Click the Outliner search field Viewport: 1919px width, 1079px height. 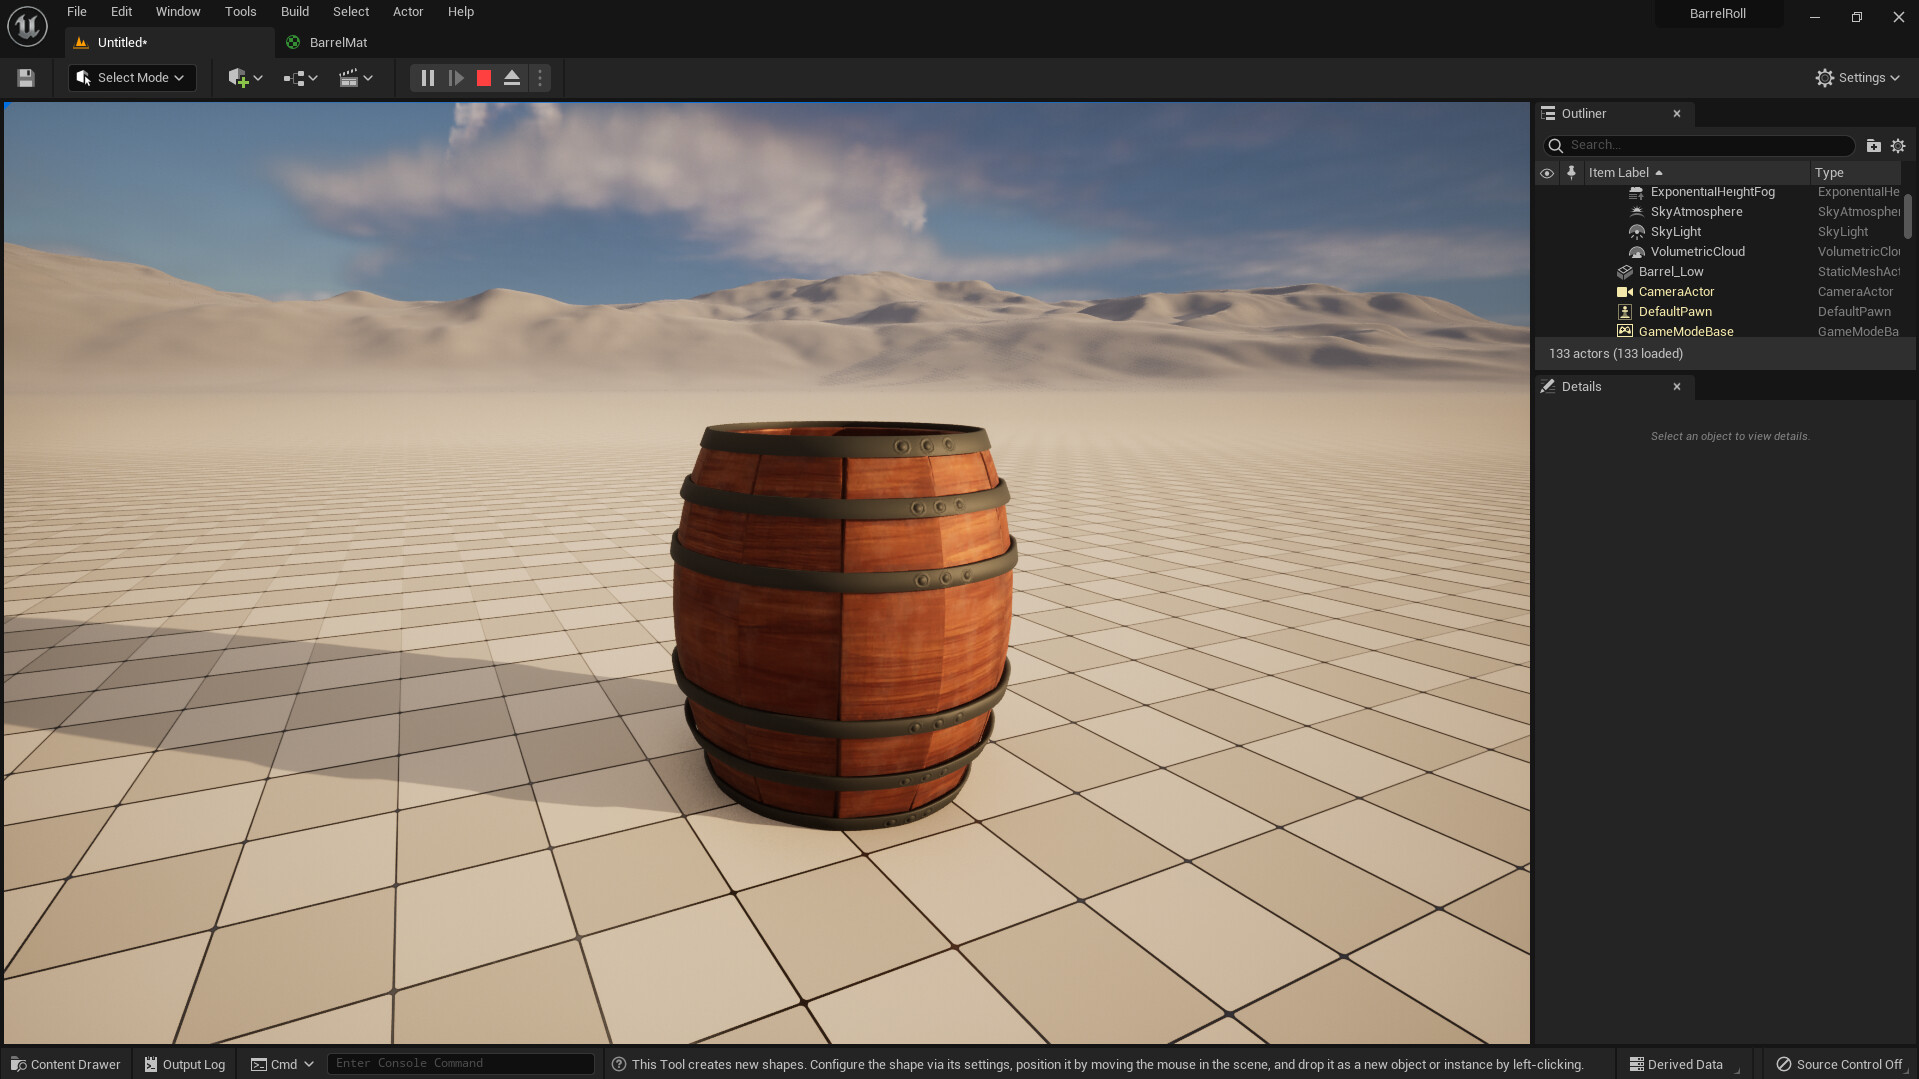1700,144
